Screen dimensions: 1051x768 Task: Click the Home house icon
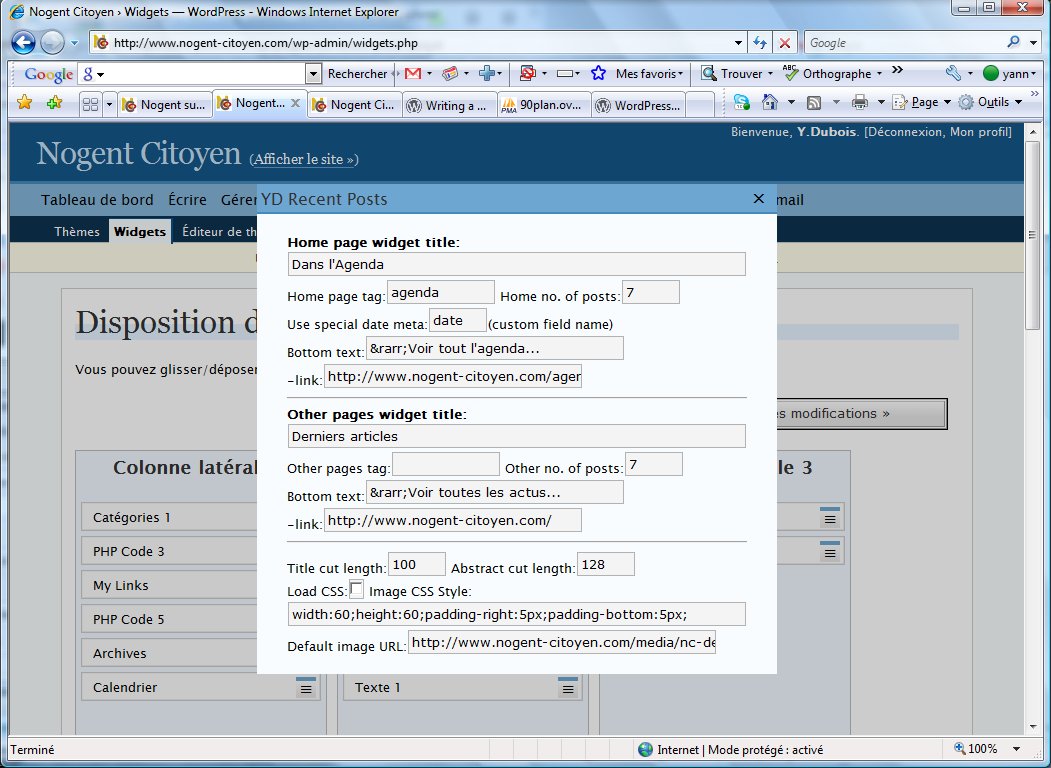click(x=770, y=102)
